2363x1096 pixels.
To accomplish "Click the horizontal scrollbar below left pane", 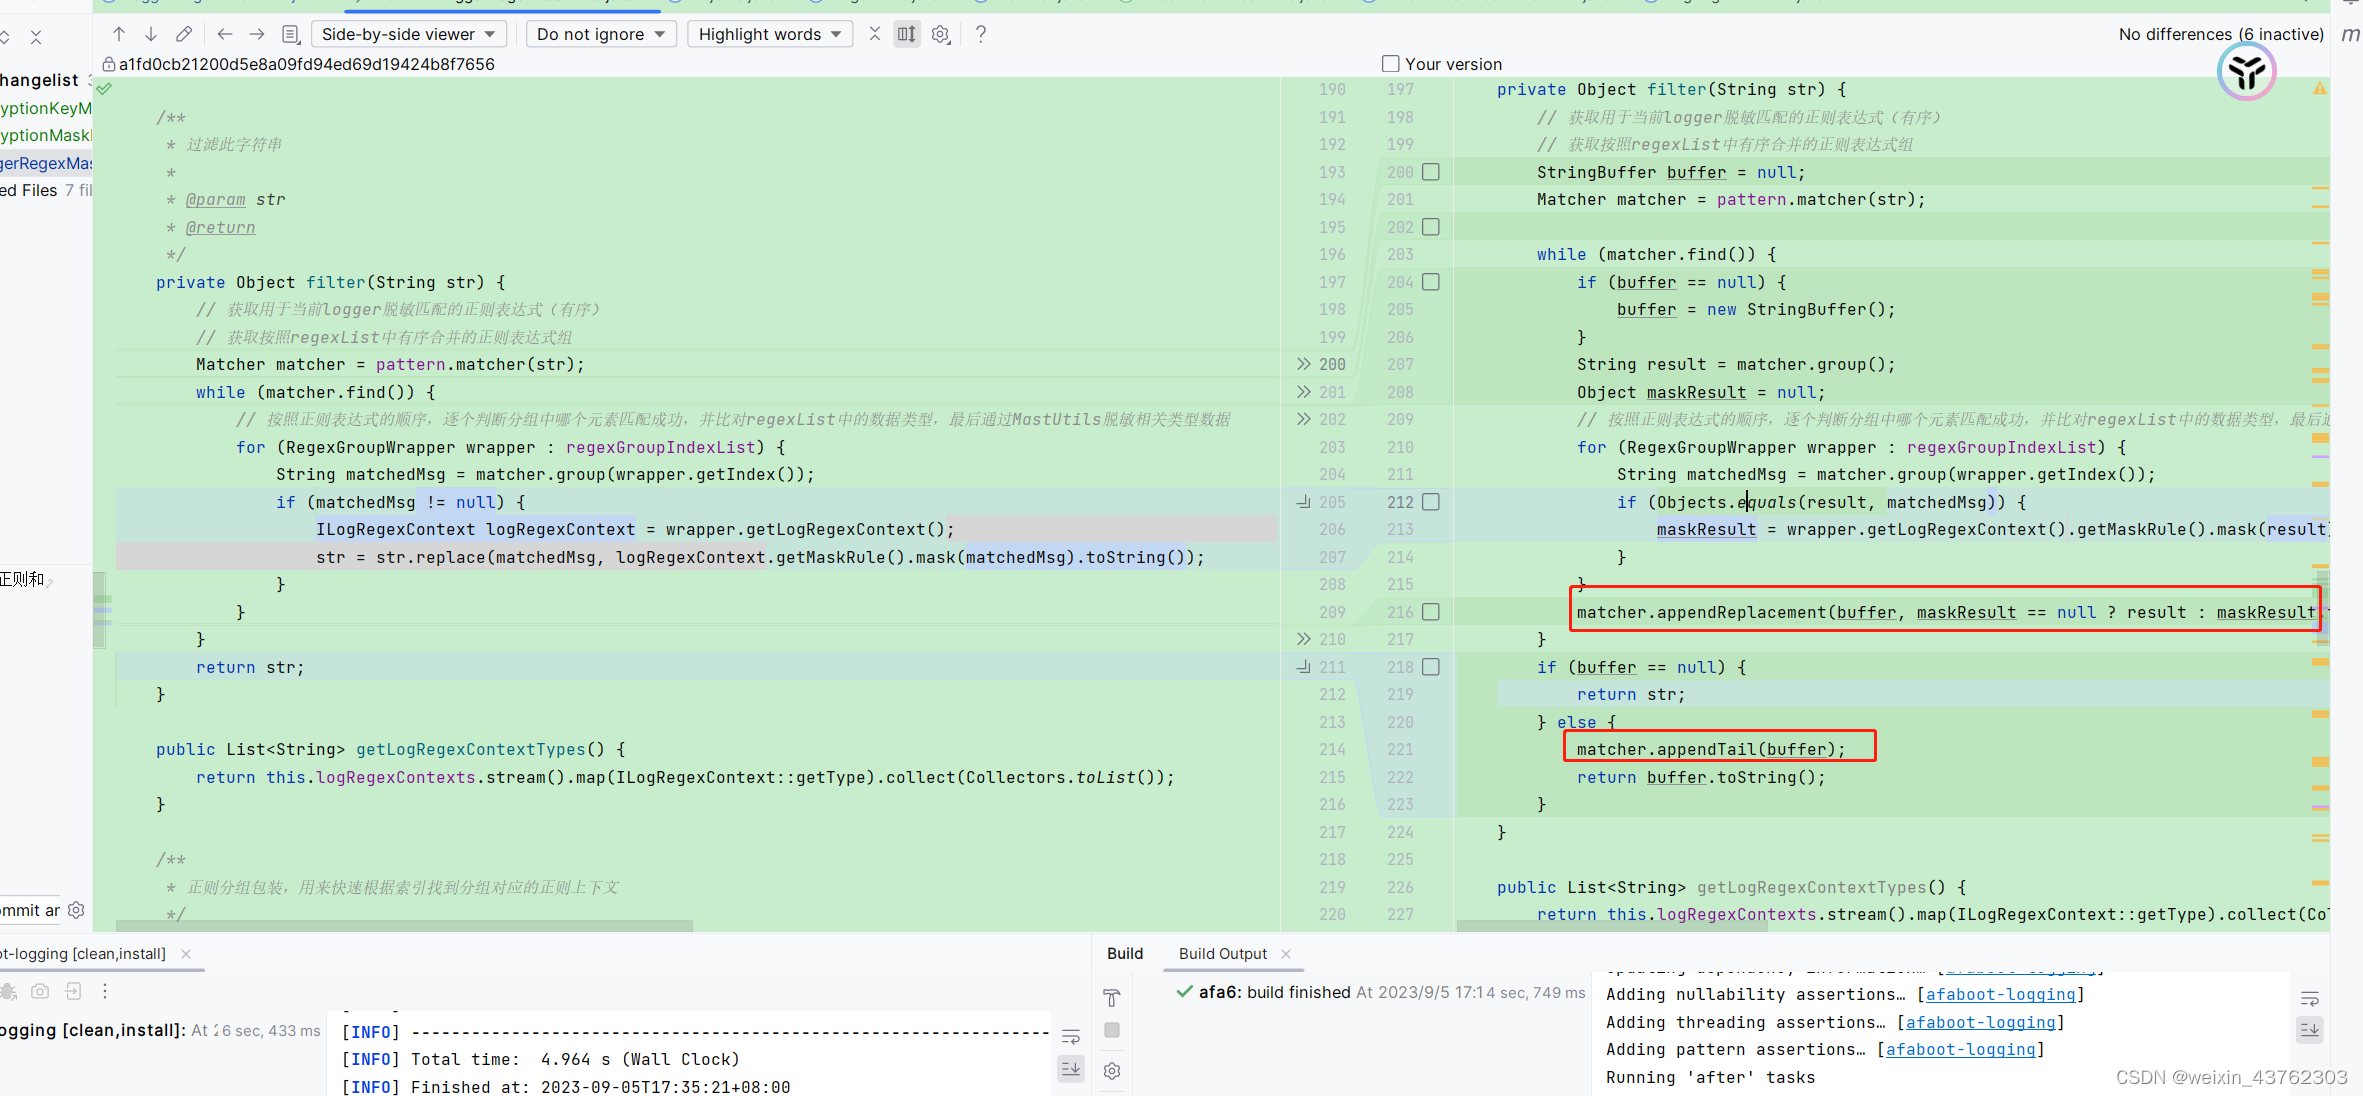I will click(403, 927).
